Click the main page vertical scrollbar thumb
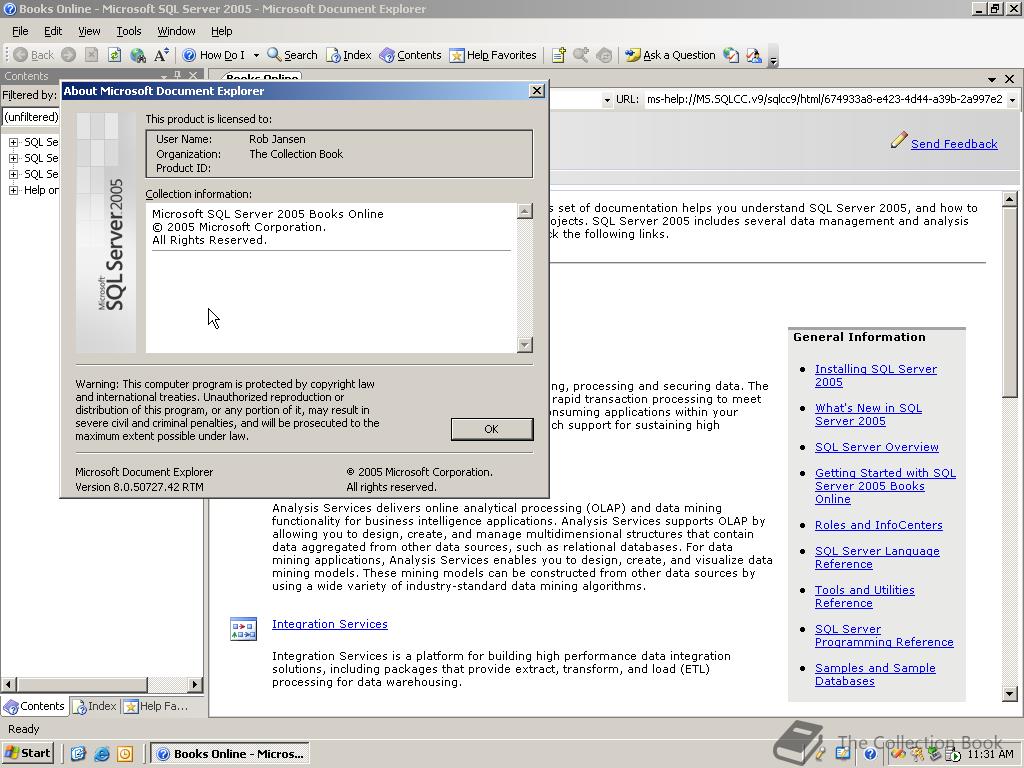Image resolution: width=1024 pixels, height=768 pixels. [1010, 302]
